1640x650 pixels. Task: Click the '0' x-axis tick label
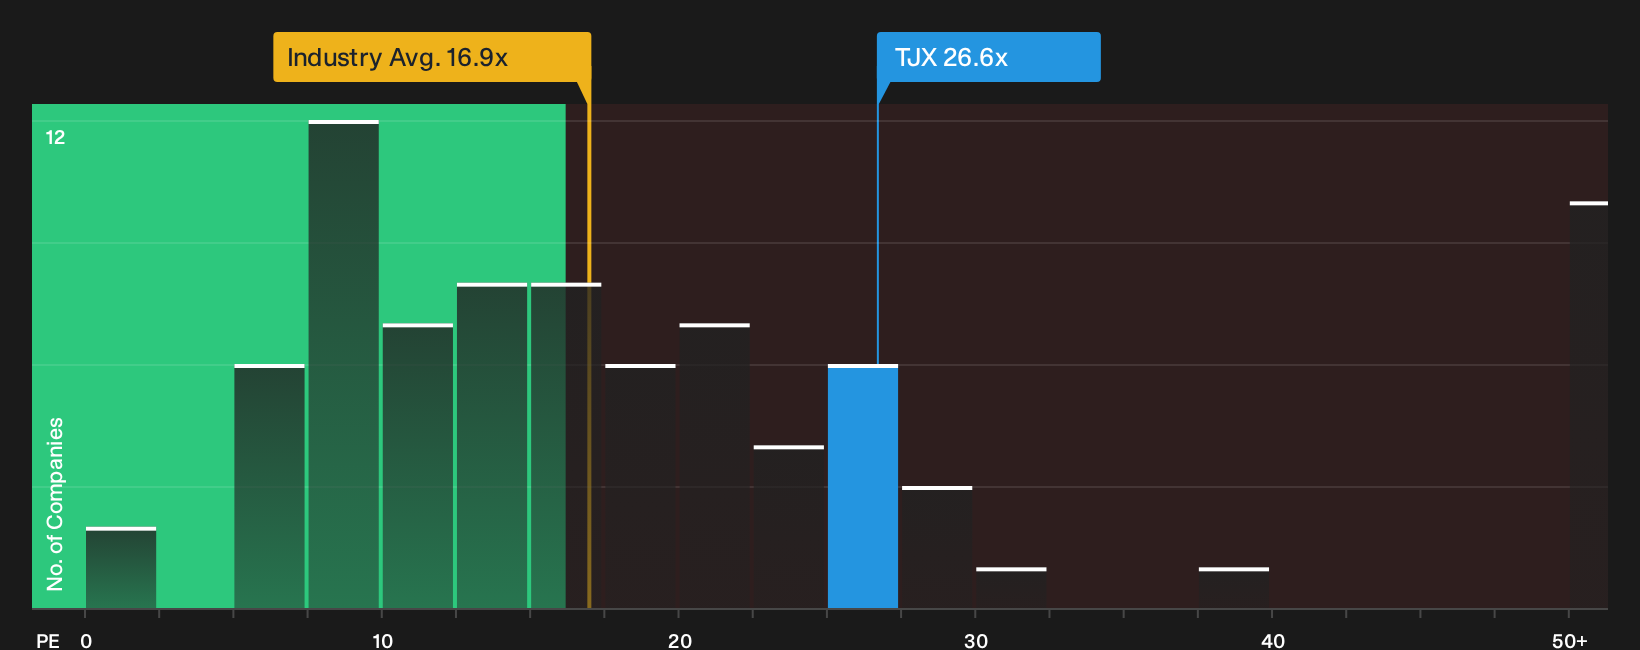[x=86, y=640]
